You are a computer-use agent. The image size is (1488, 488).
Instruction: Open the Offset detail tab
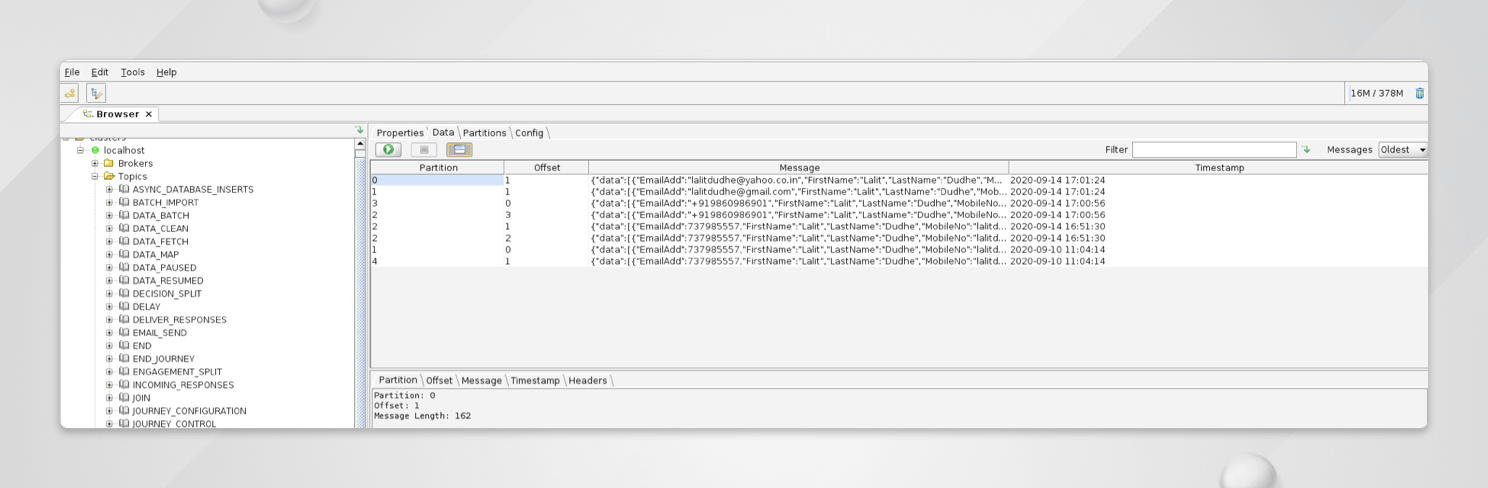click(439, 381)
